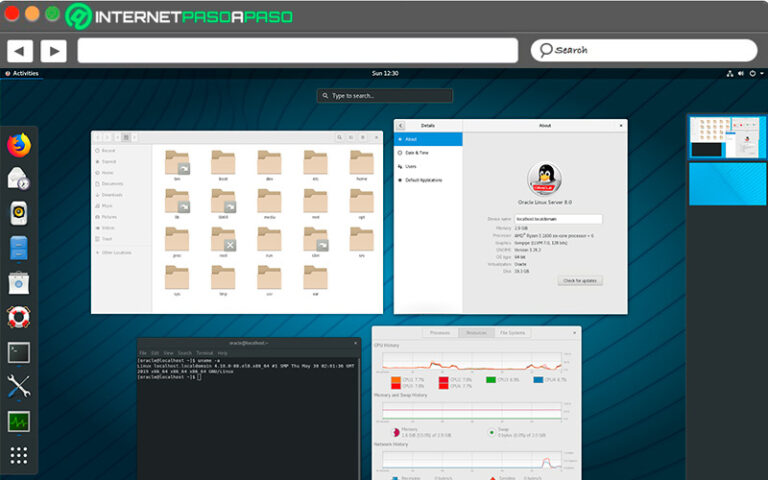Click the Show Applications grid icon

click(x=19, y=455)
